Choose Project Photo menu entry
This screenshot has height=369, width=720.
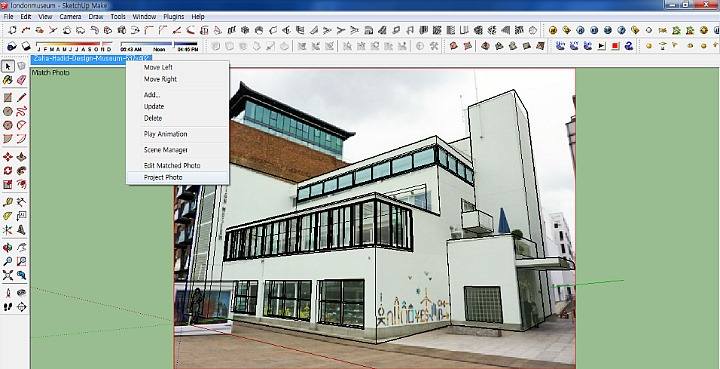coord(177,177)
